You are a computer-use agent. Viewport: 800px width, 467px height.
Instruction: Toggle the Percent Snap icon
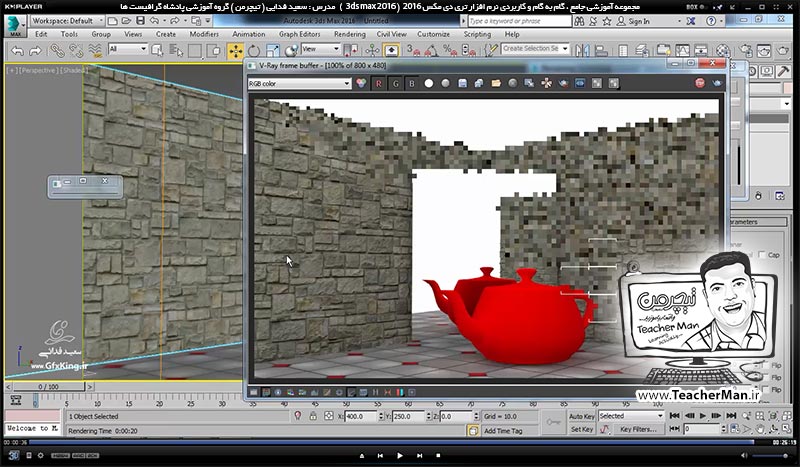point(449,50)
